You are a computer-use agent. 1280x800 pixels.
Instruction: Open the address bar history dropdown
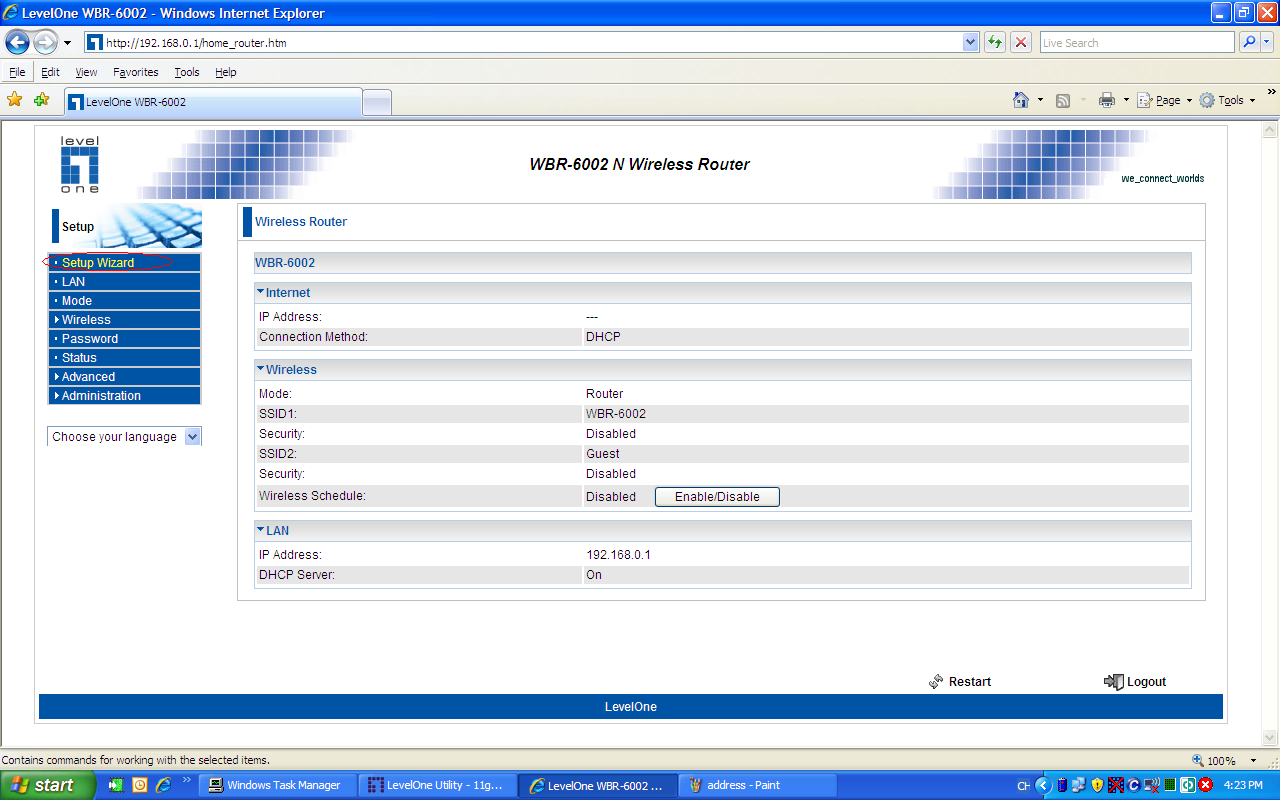tap(969, 42)
